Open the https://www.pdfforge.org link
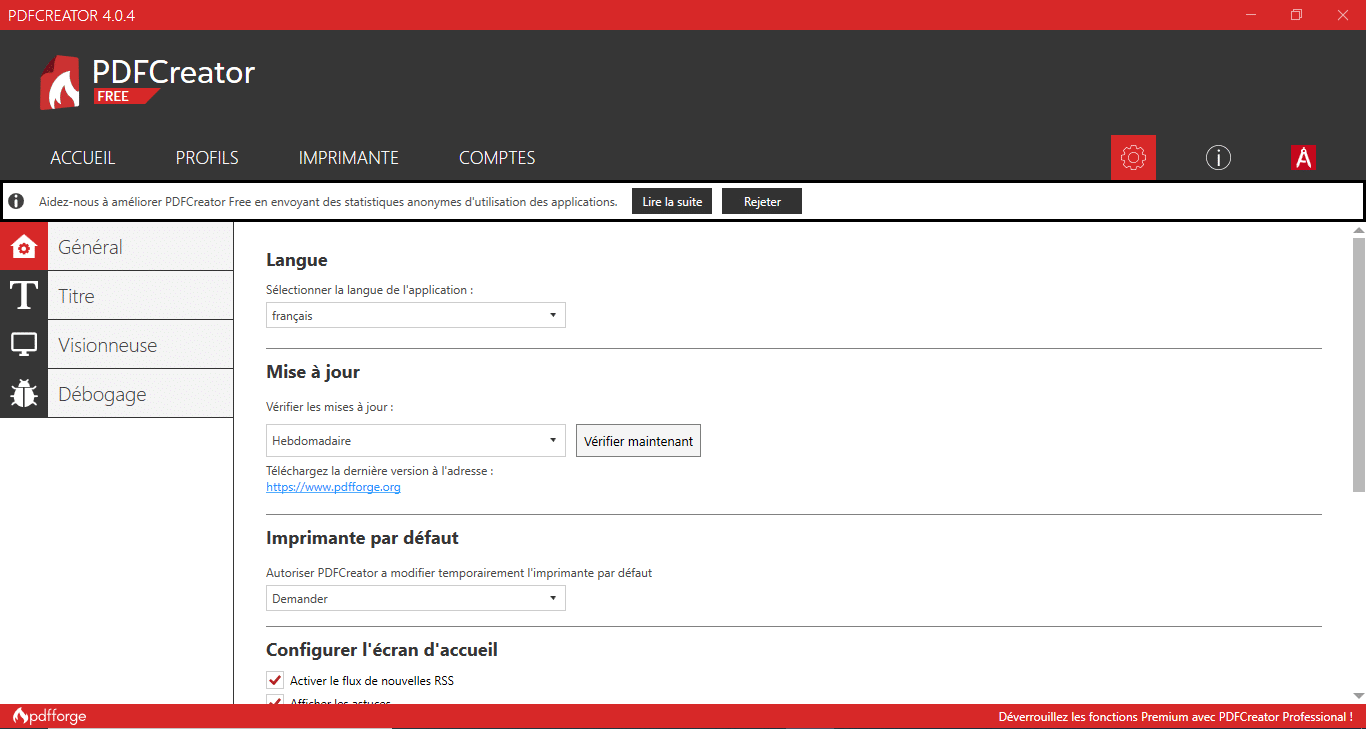The height and width of the screenshot is (729, 1366). tap(333, 487)
